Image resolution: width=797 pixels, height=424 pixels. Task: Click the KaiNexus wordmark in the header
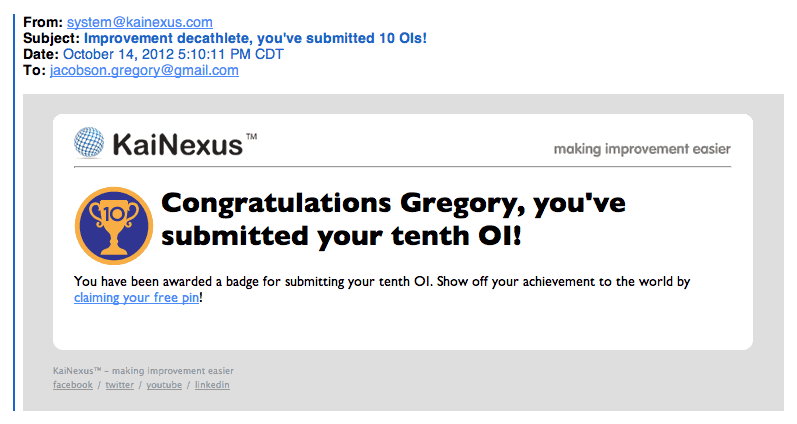pos(177,145)
